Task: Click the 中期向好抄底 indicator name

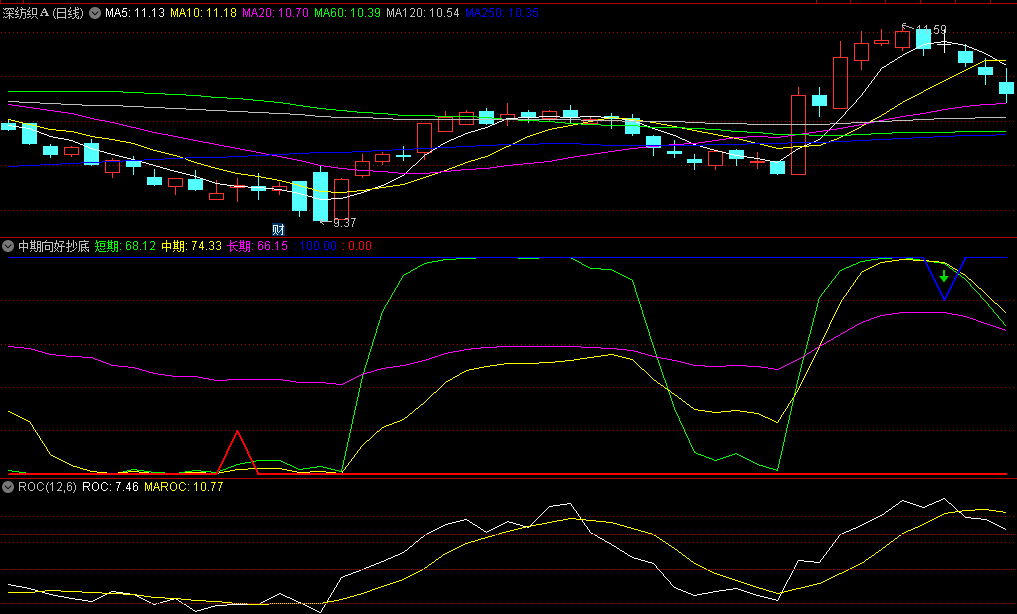Action: (x=54, y=246)
